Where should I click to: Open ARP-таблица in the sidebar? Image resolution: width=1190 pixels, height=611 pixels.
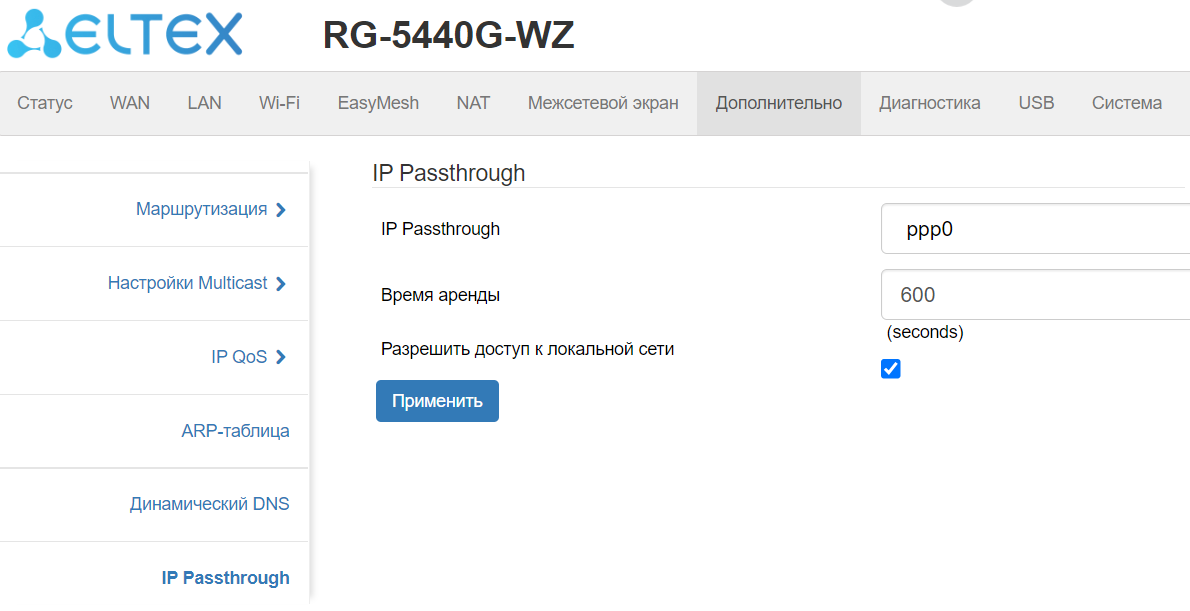[235, 431]
